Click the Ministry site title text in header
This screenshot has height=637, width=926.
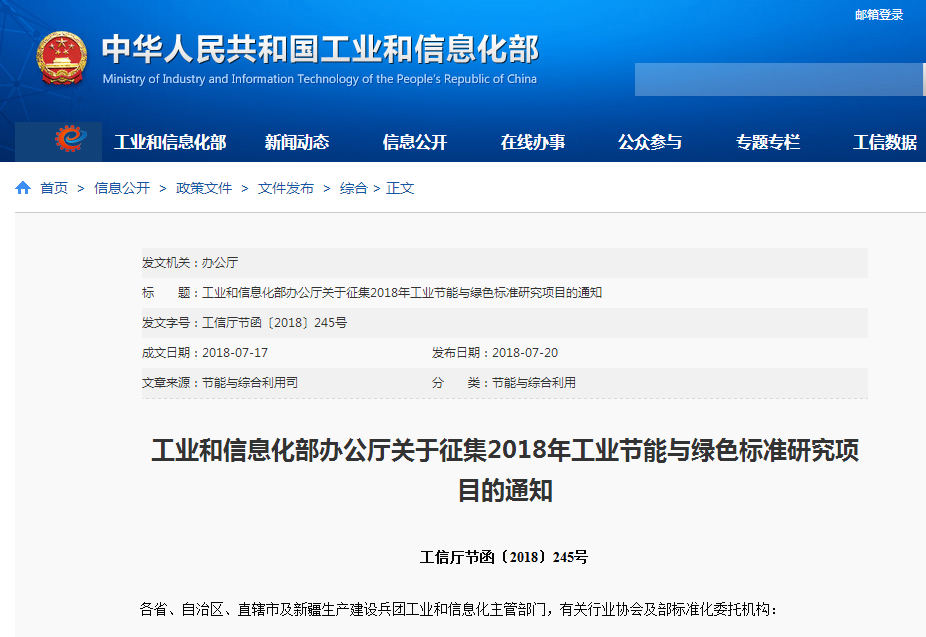click(320, 50)
